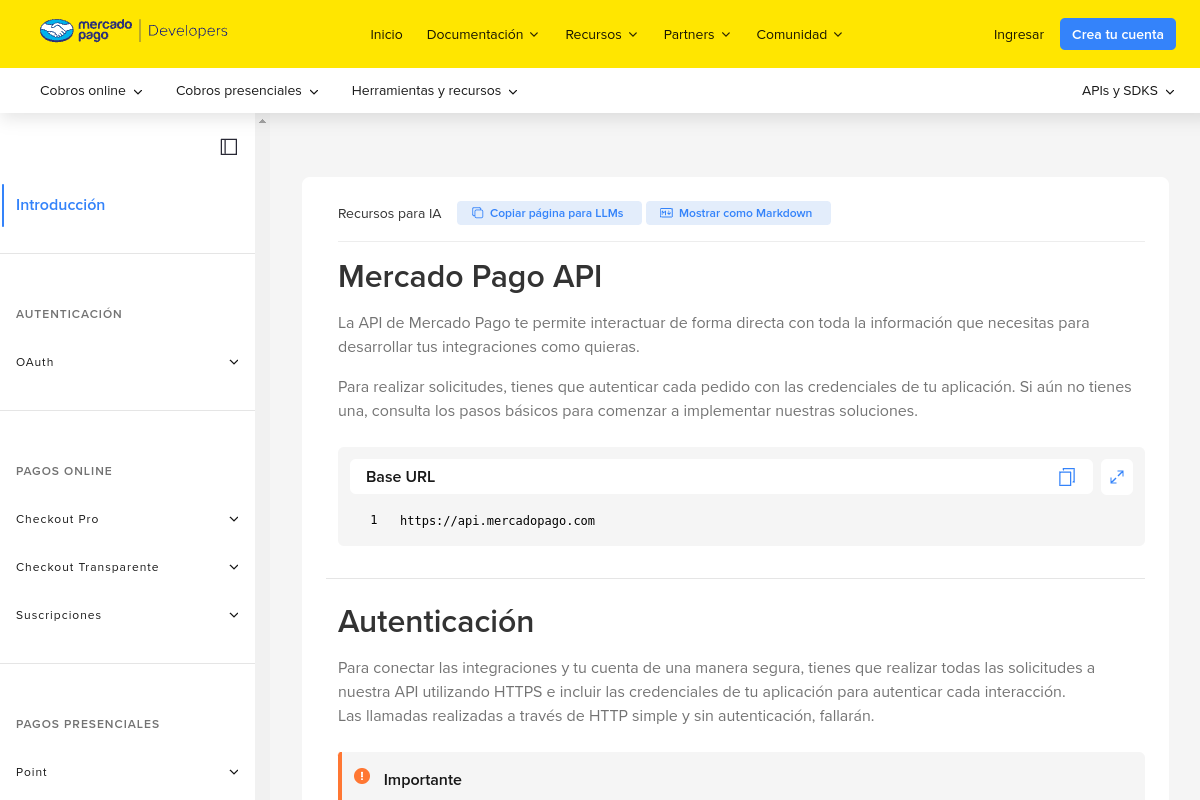This screenshot has height=800, width=1200.
Task: Select Introducción in the sidebar
Action: click(x=60, y=205)
